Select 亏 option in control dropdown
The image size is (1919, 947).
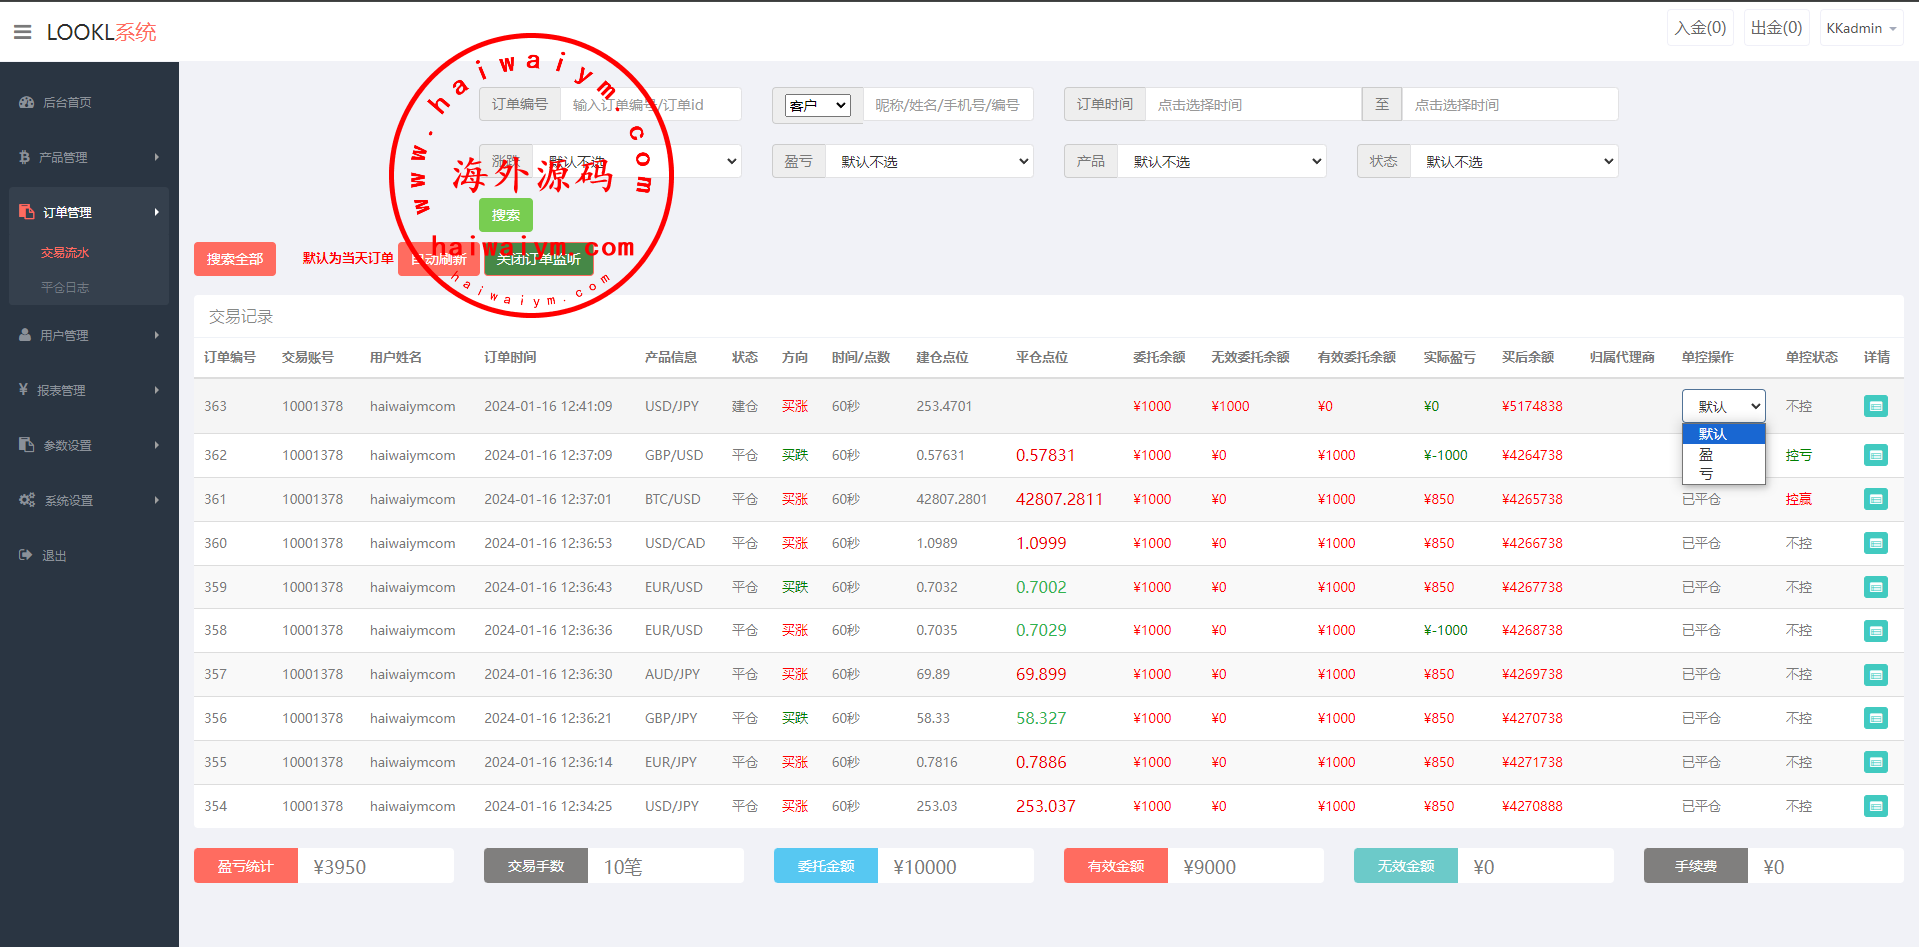pos(1706,474)
